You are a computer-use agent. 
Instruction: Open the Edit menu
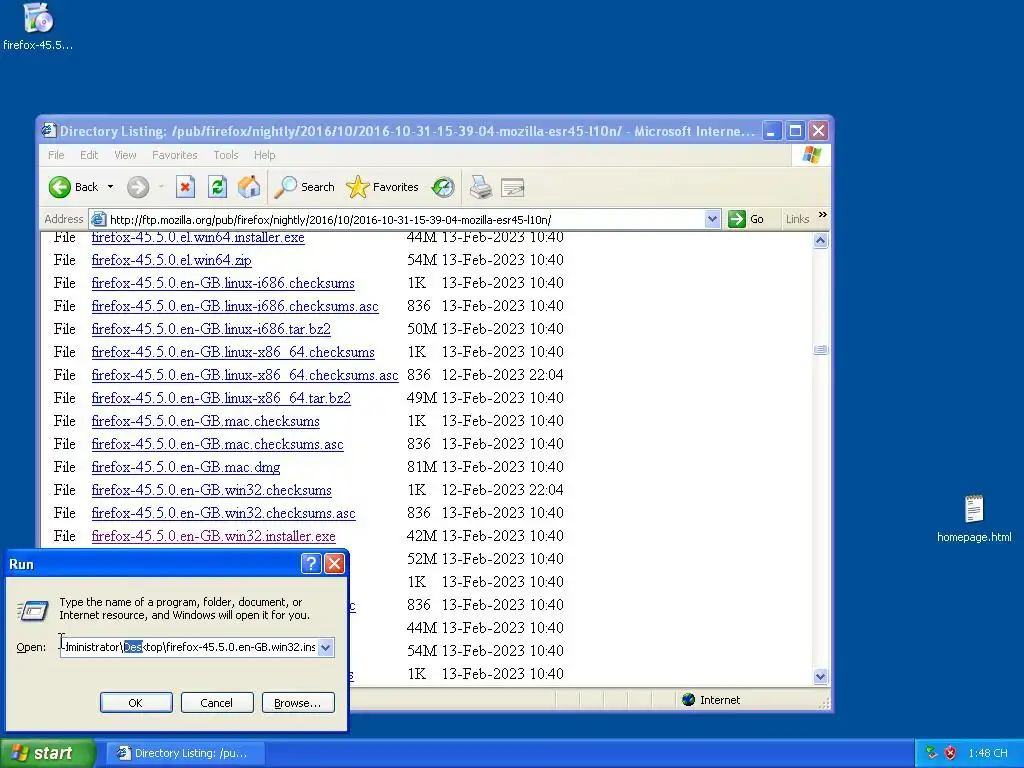(x=89, y=155)
